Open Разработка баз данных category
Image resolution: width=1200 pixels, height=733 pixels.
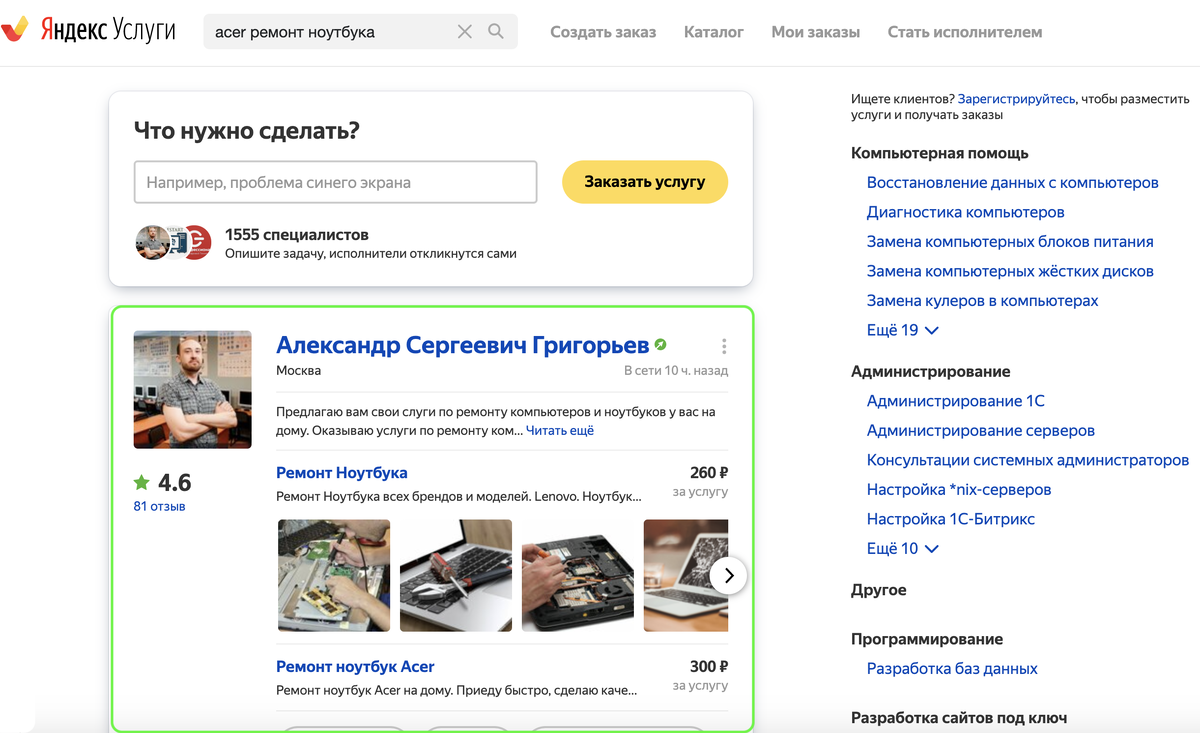tap(952, 668)
